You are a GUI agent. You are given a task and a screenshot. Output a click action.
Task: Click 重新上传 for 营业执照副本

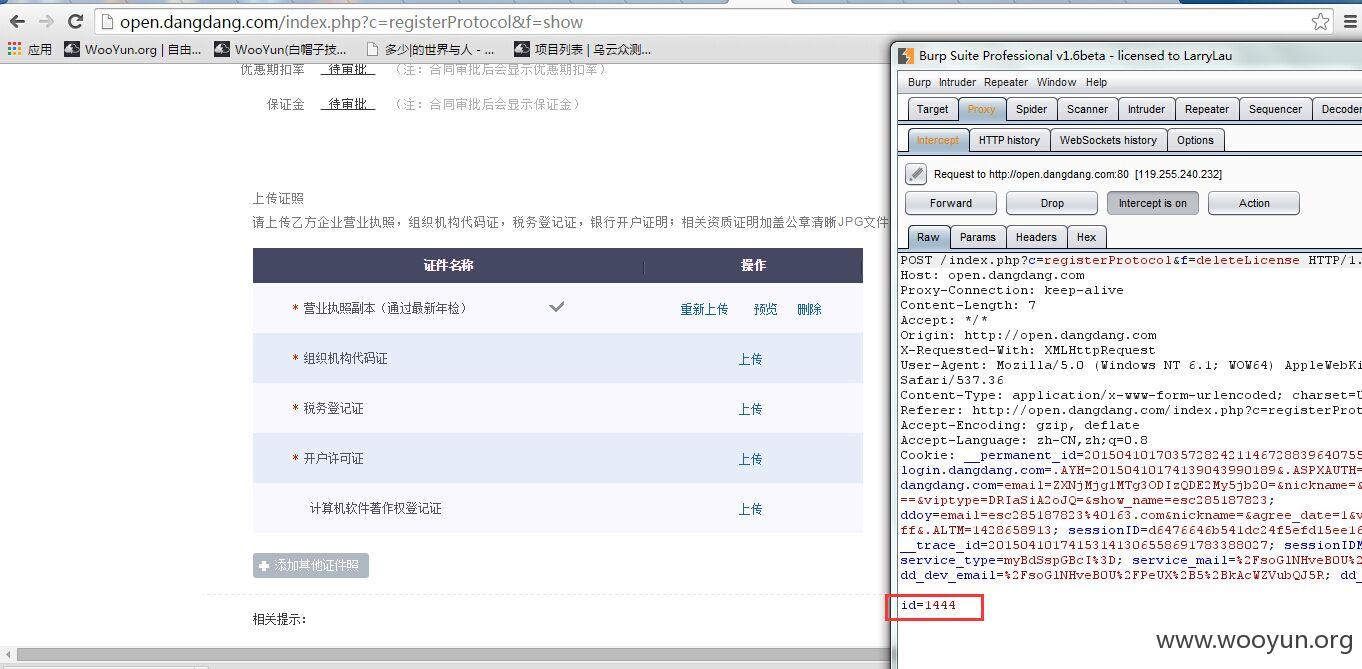pyautogui.click(x=704, y=310)
